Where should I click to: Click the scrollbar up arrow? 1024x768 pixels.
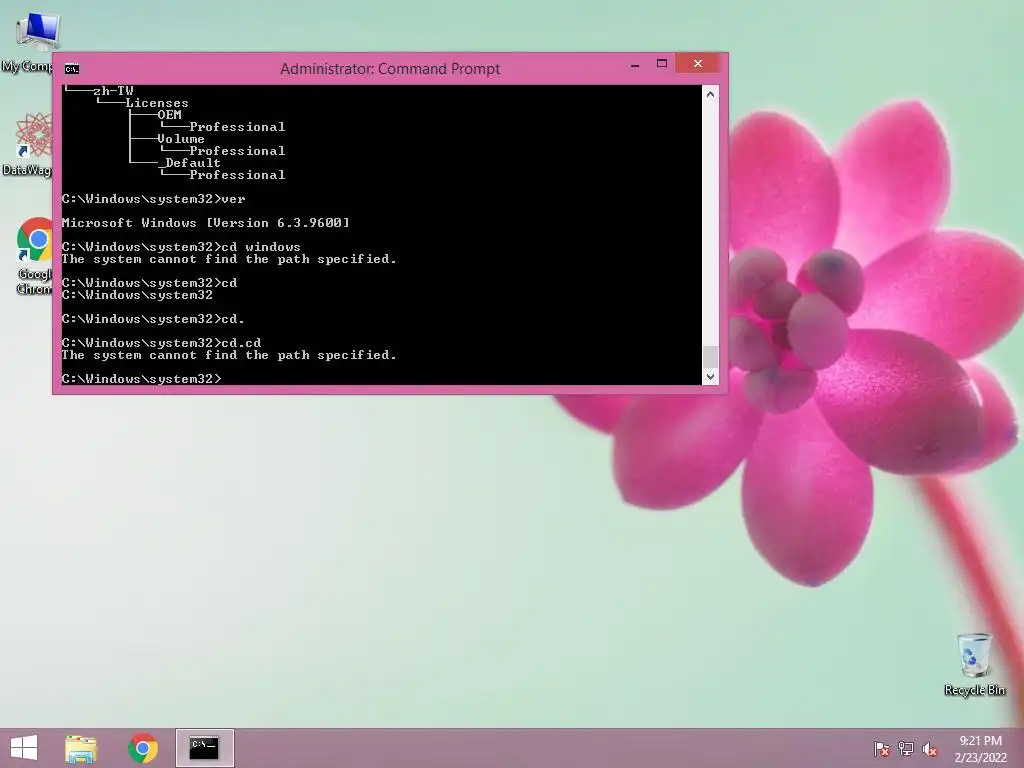coord(711,94)
